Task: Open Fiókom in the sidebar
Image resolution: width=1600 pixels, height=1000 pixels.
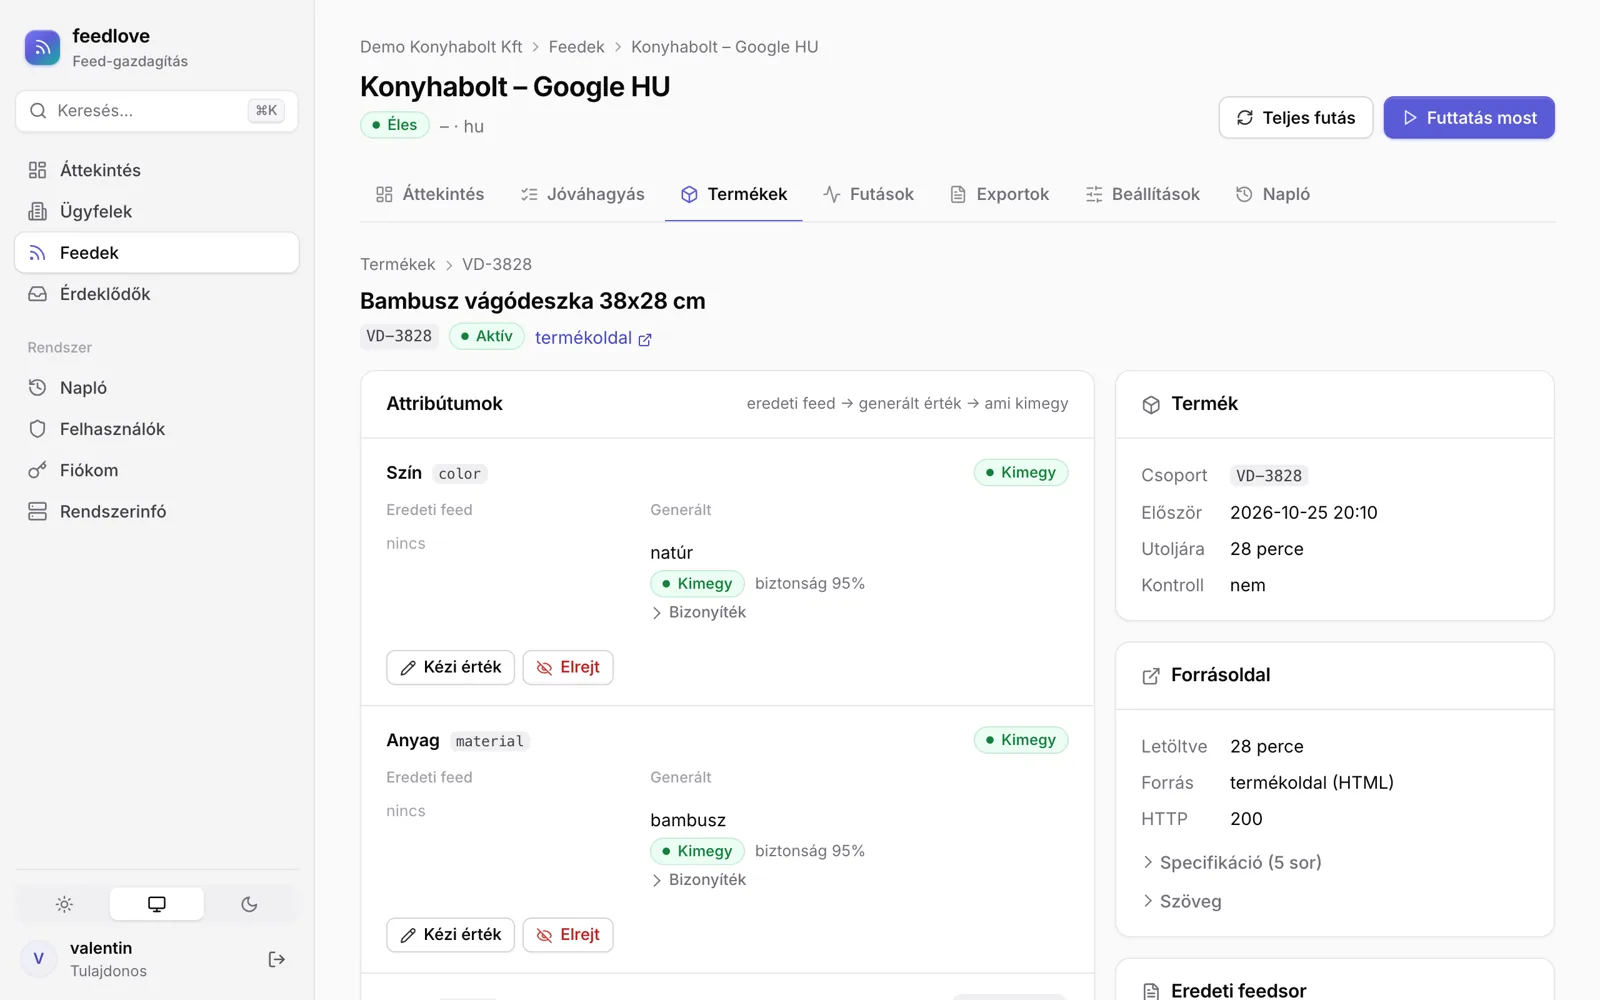Action: [157, 470]
